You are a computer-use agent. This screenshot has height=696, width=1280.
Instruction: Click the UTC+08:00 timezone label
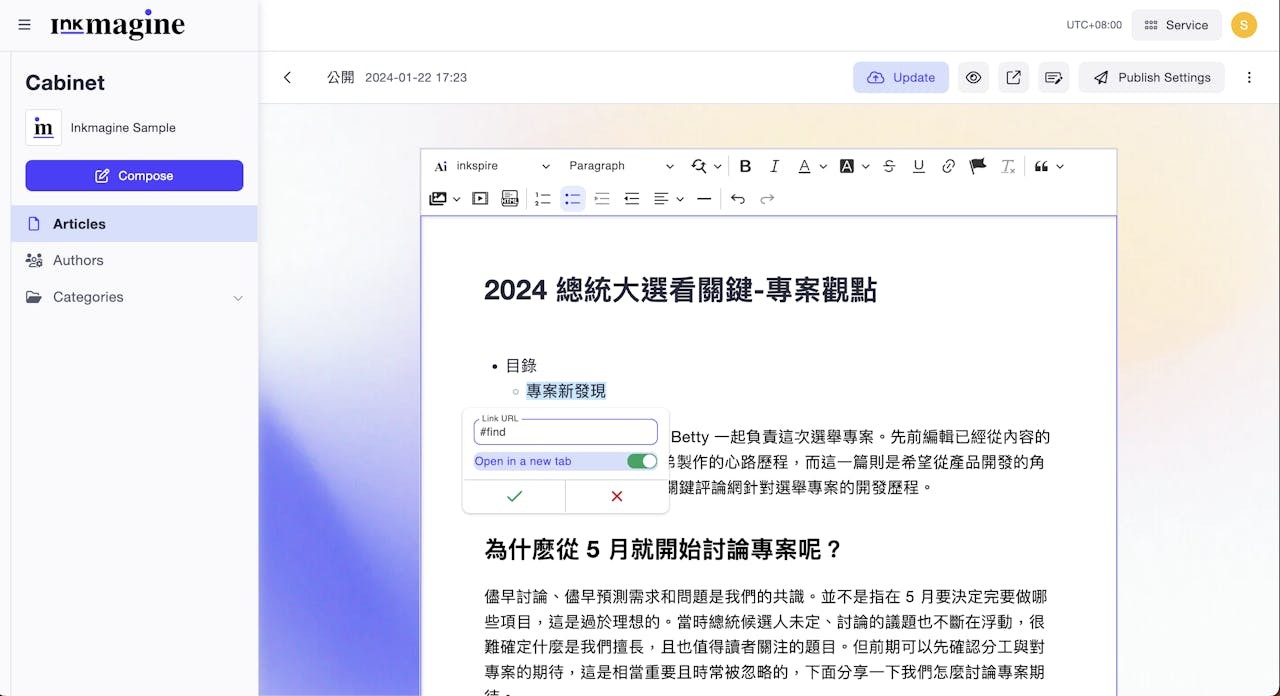click(1094, 25)
